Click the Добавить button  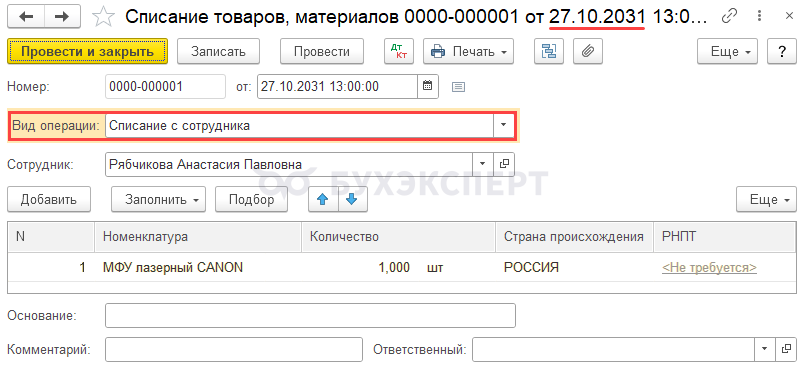click(x=49, y=199)
